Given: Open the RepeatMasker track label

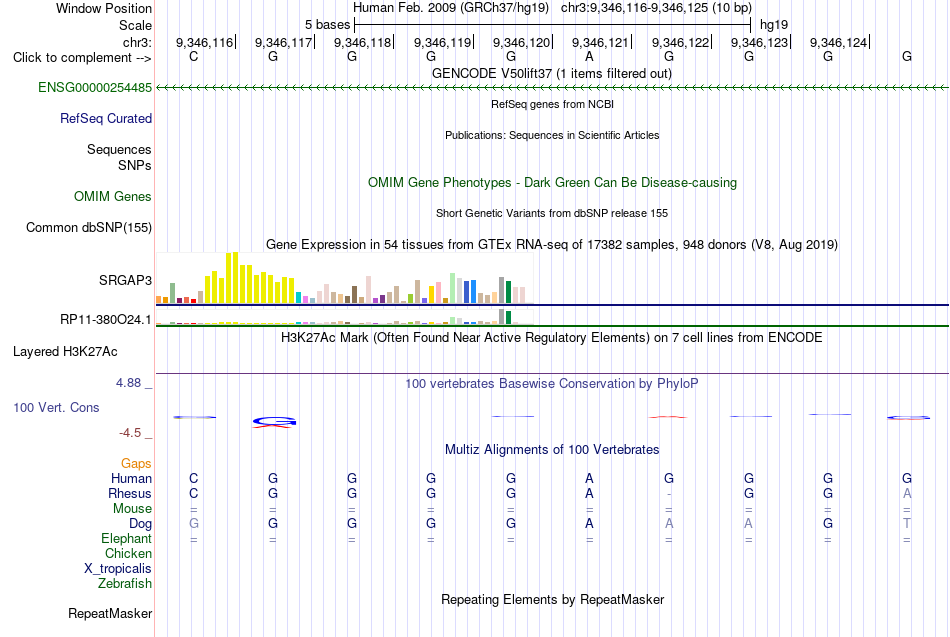Looking at the screenshot, I should 110,614.
